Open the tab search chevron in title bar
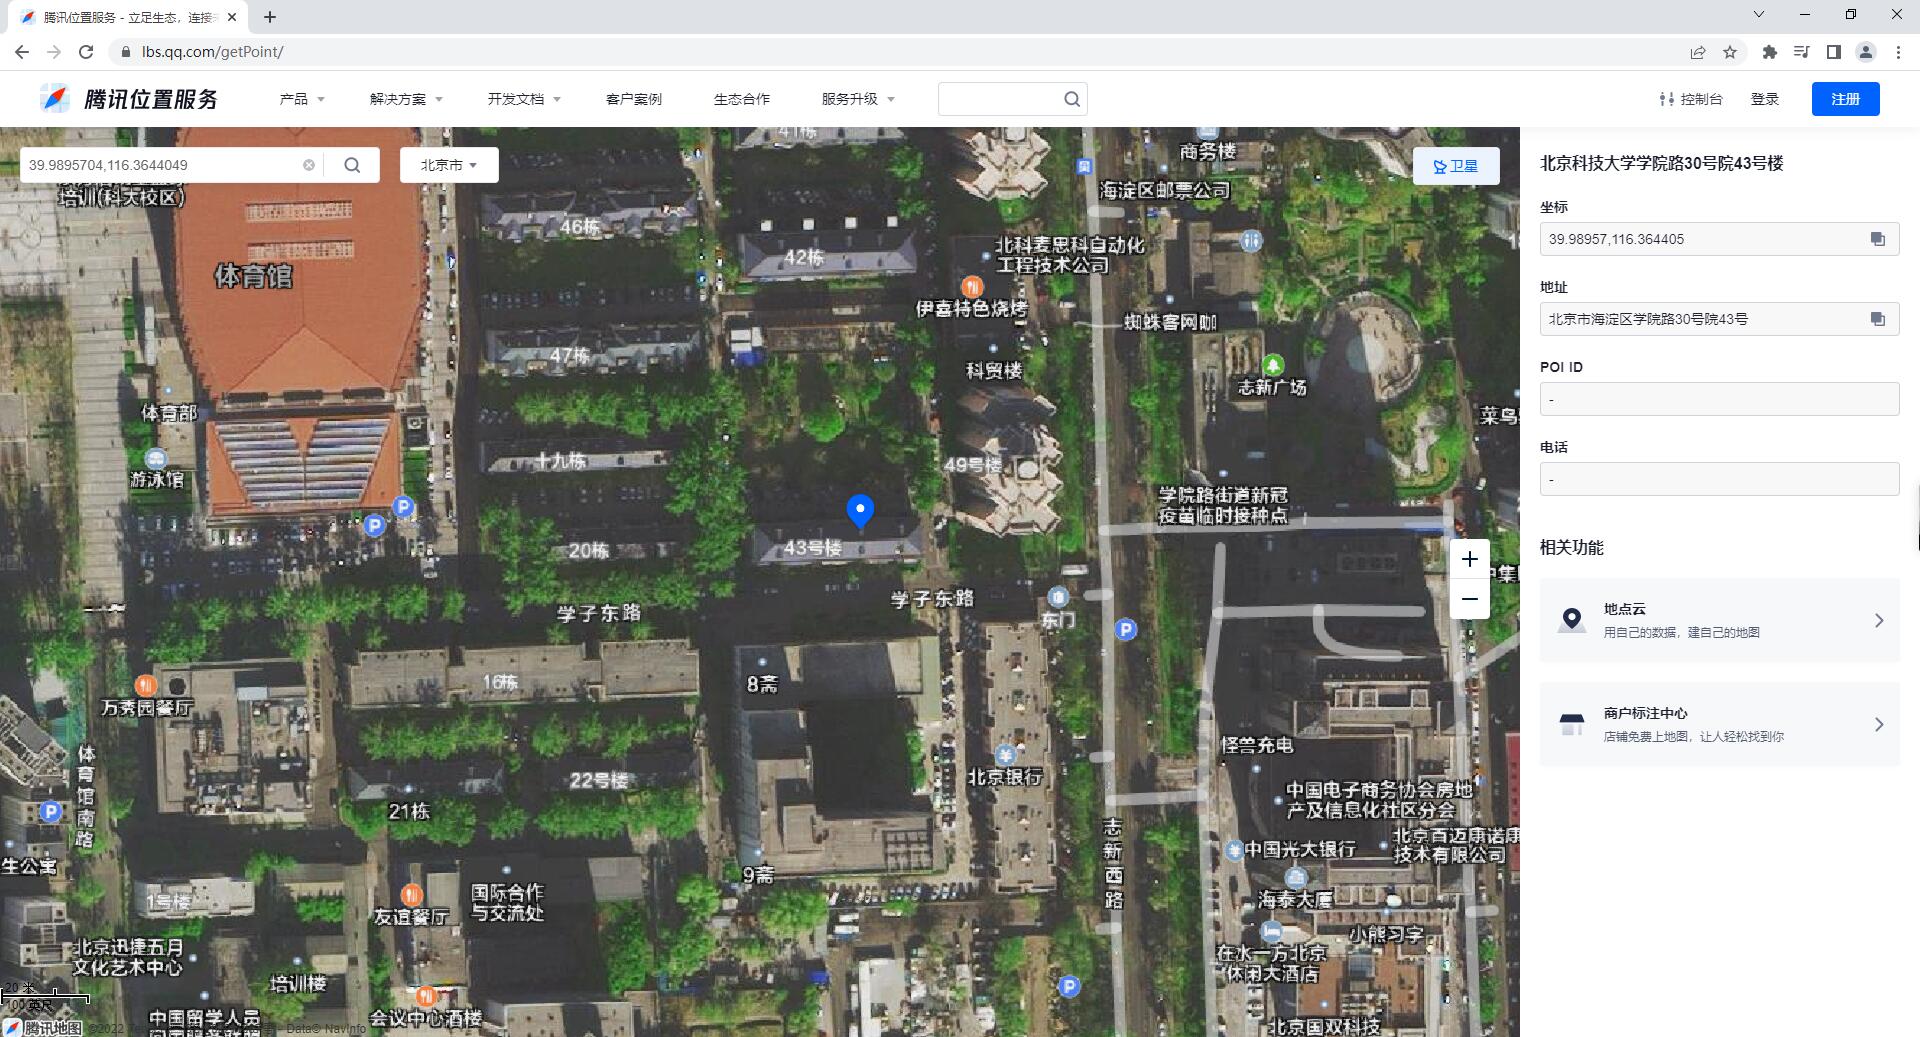 (x=1759, y=14)
